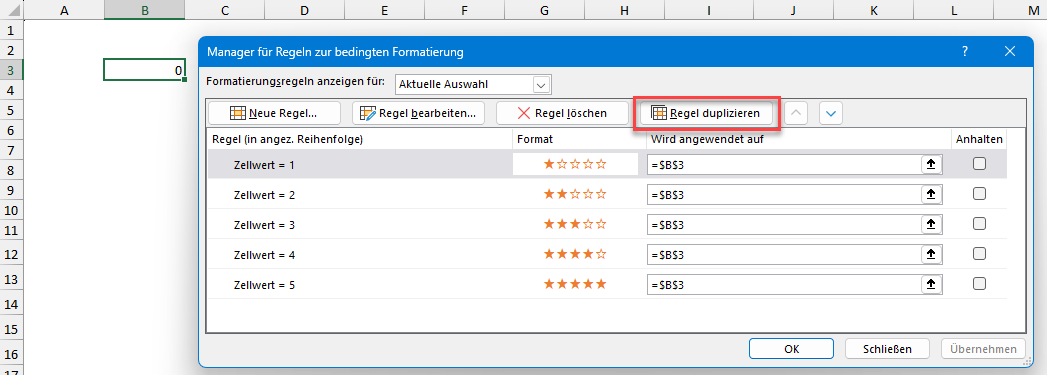Move the rule up with the up arrow

795,113
